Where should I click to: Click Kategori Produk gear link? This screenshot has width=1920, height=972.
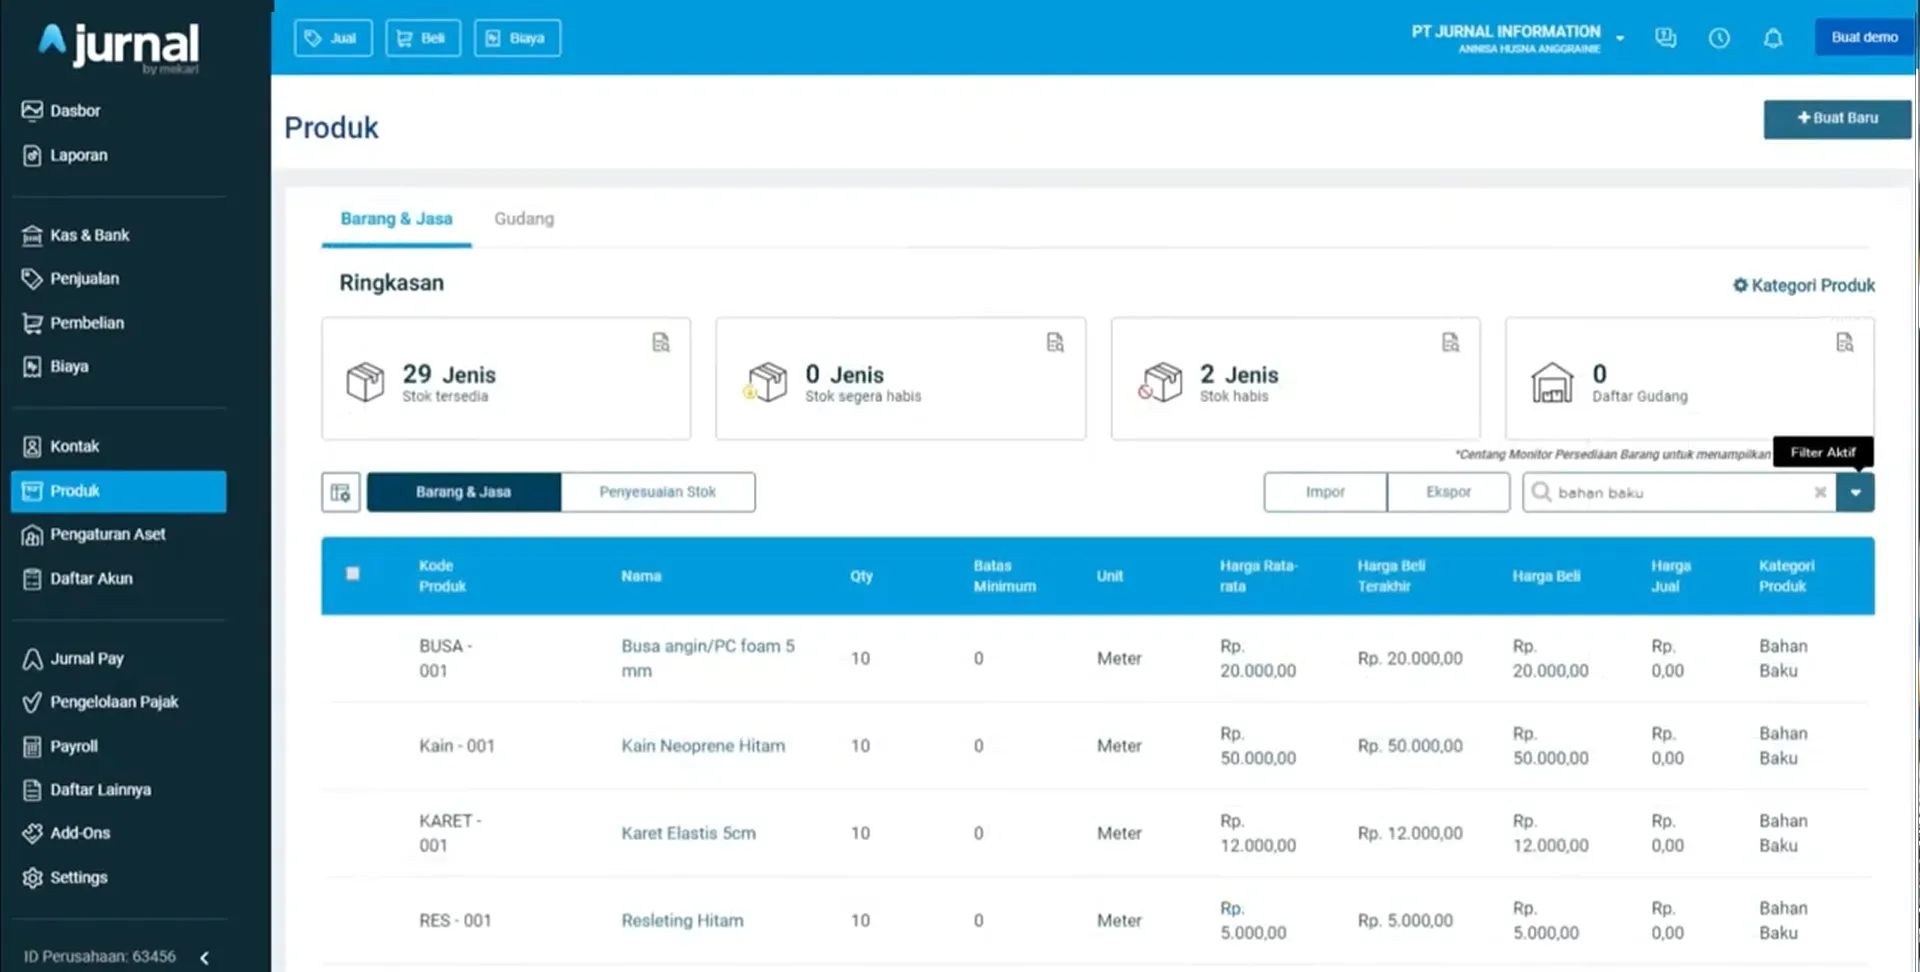click(x=1803, y=285)
